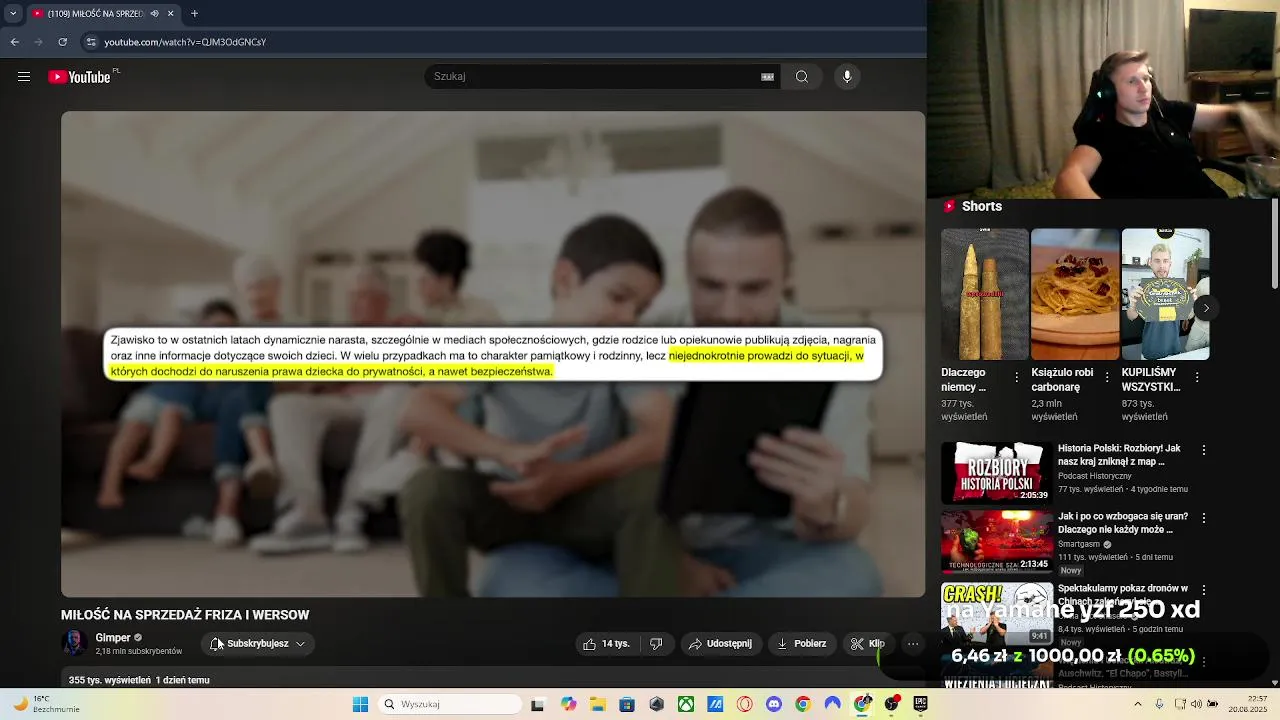Open Opera browser from the taskbar
1280x720 pixels.
point(744,704)
